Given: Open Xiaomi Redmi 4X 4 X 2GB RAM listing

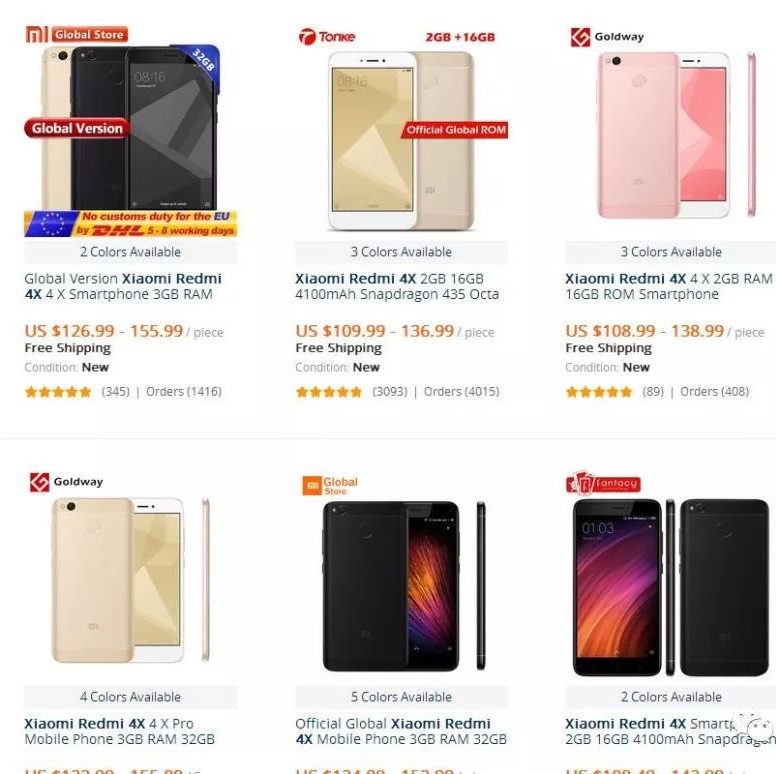Looking at the screenshot, I should [669, 286].
